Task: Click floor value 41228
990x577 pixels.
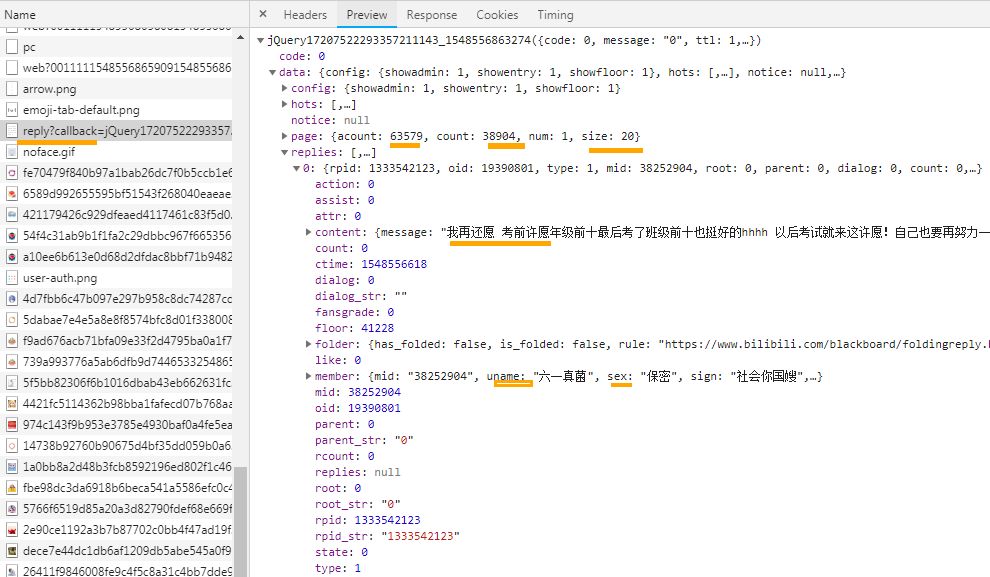Action: [x=377, y=328]
